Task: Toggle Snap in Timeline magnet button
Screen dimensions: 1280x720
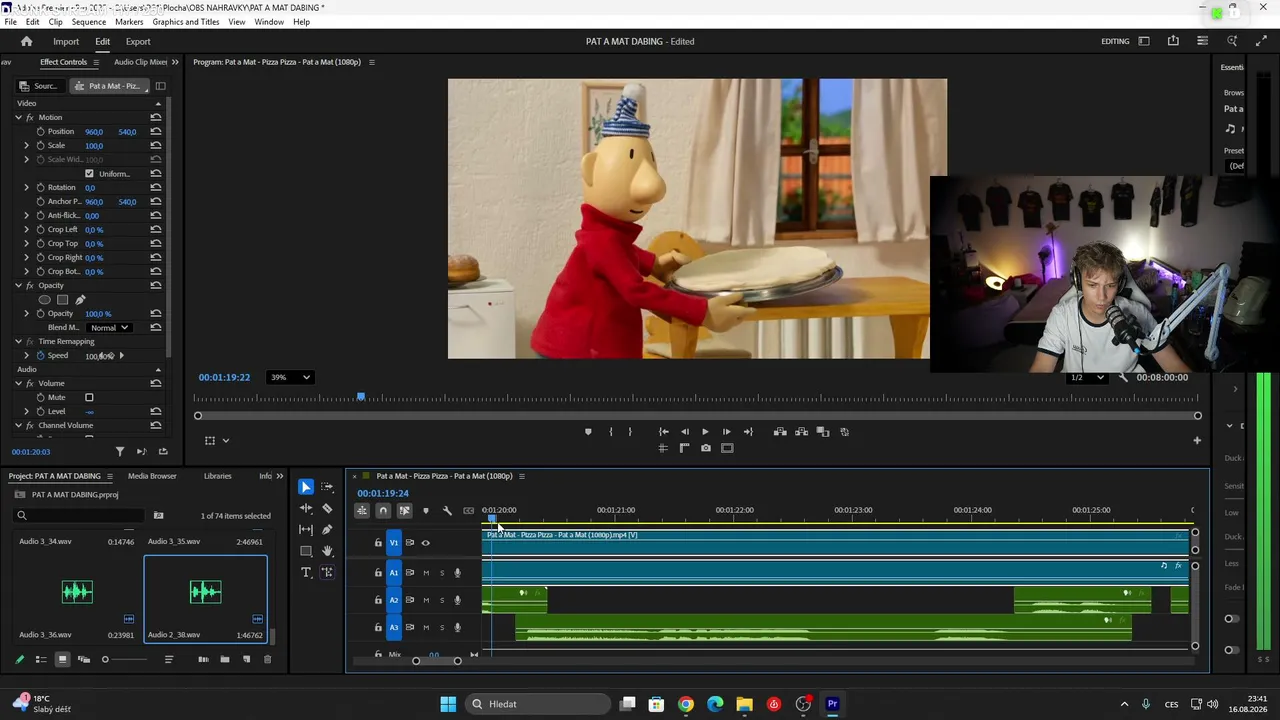Action: click(383, 511)
